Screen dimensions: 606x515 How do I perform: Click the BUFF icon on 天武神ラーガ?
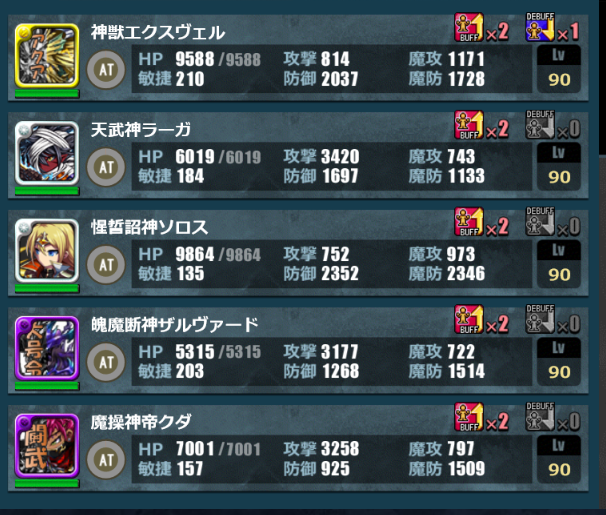(469, 124)
